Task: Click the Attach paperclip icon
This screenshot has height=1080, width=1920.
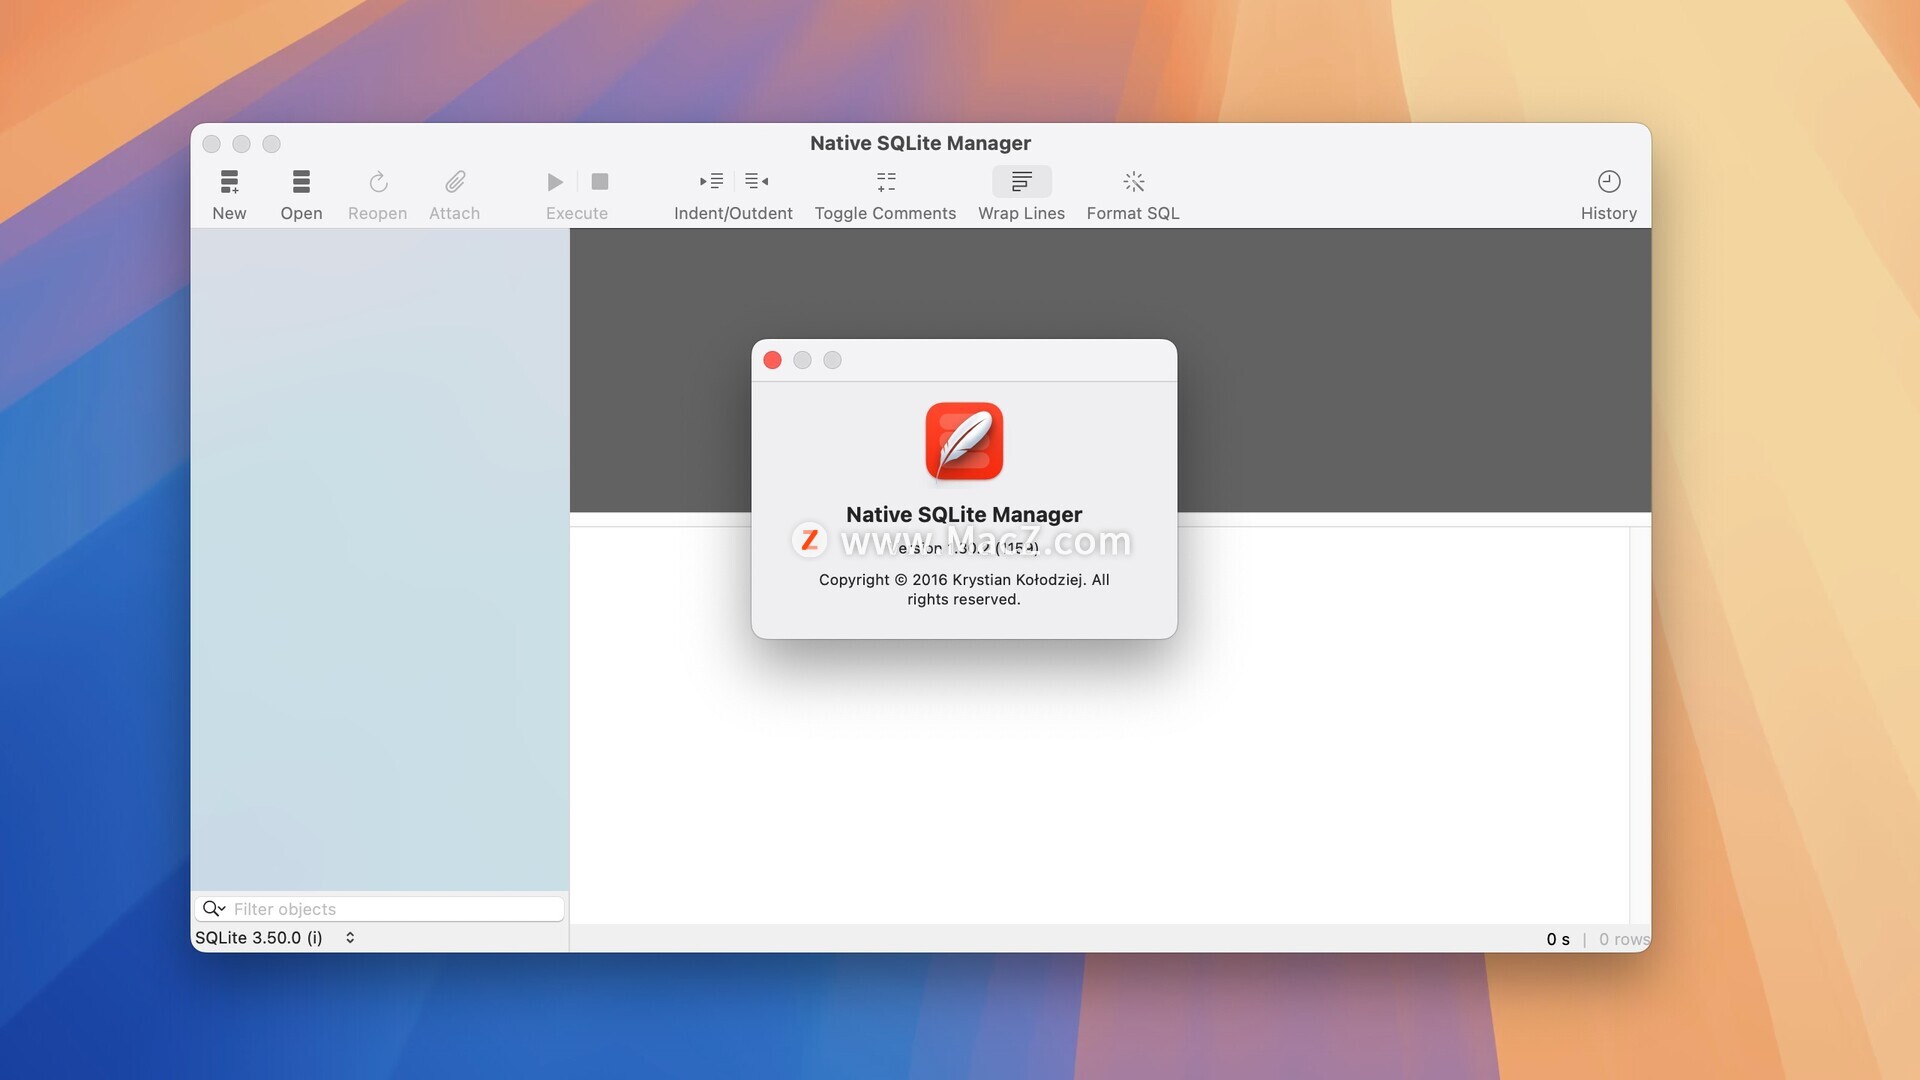Action: click(455, 182)
